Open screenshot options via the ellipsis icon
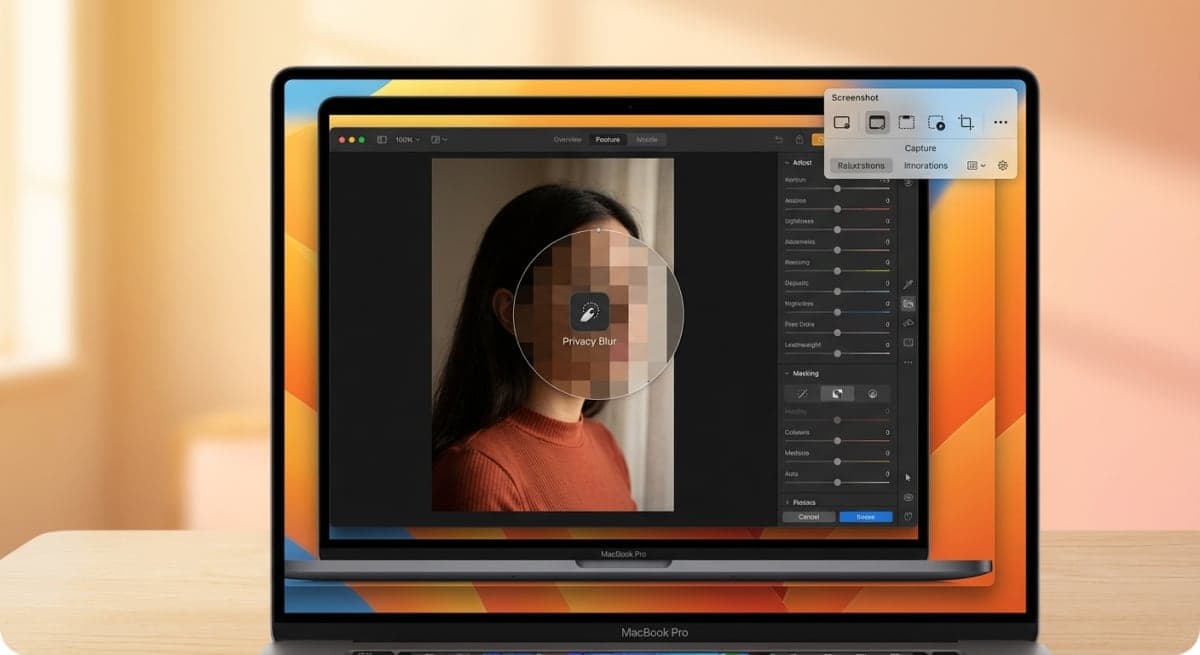 point(1000,122)
